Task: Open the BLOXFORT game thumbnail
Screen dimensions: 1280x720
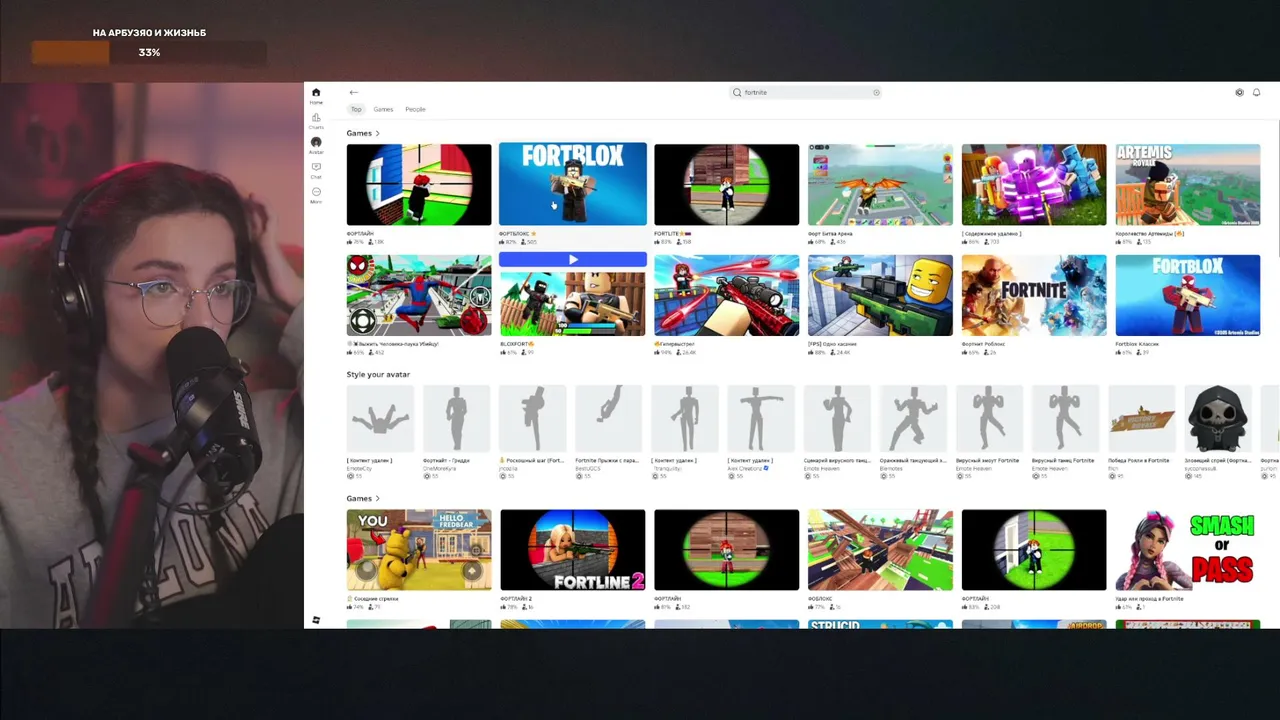Action: (x=573, y=302)
